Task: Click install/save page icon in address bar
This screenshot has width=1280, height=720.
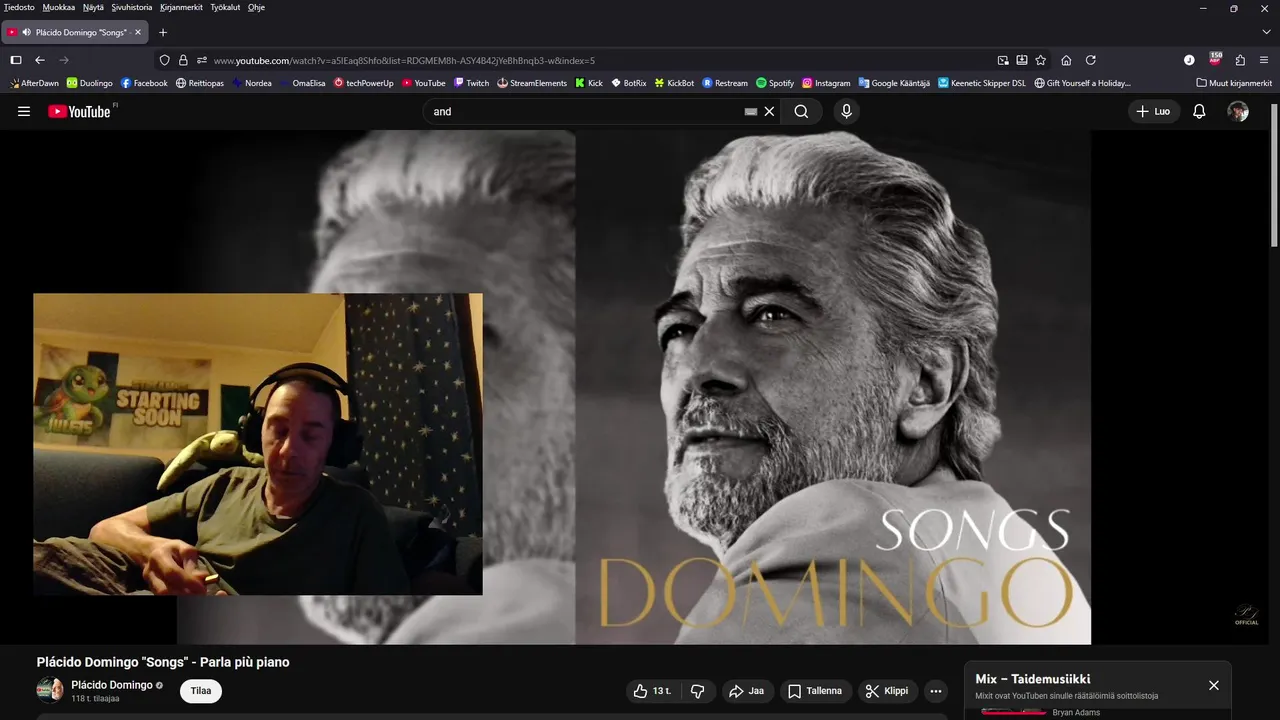Action: pos(1022,60)
